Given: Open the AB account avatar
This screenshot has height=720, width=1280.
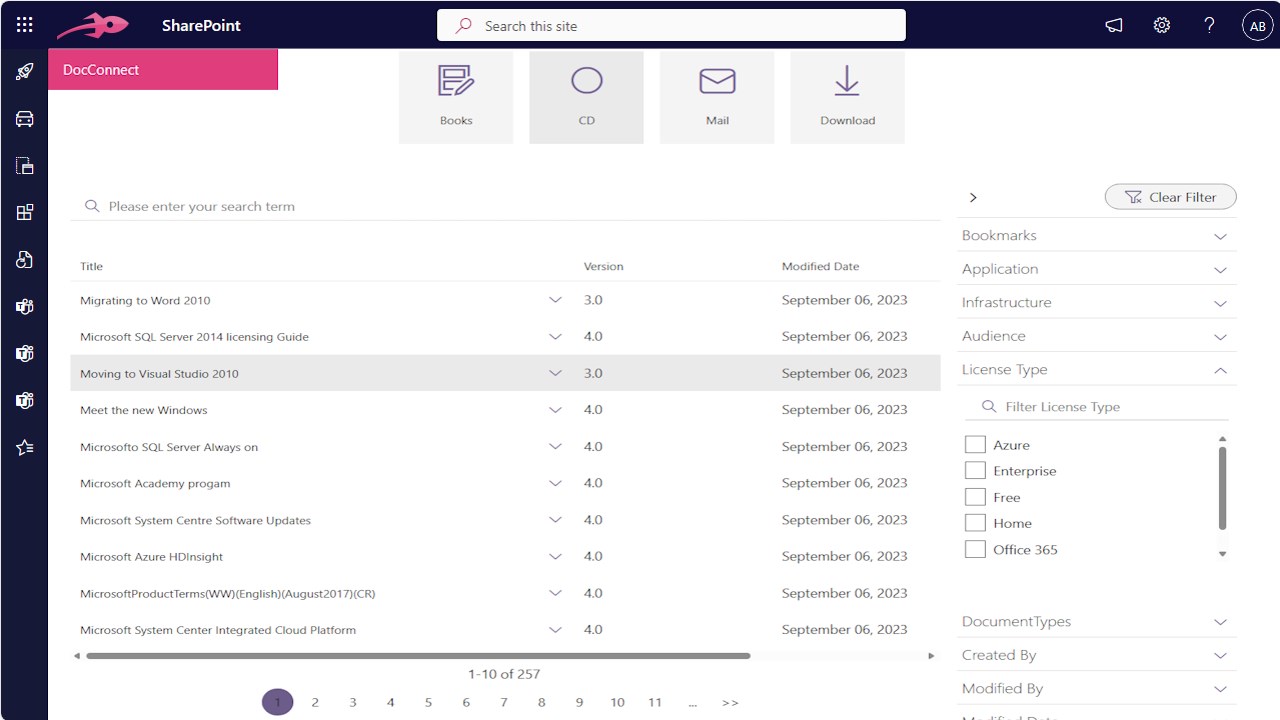Looking at the screenshot, I should click(x=1257, y=26).
